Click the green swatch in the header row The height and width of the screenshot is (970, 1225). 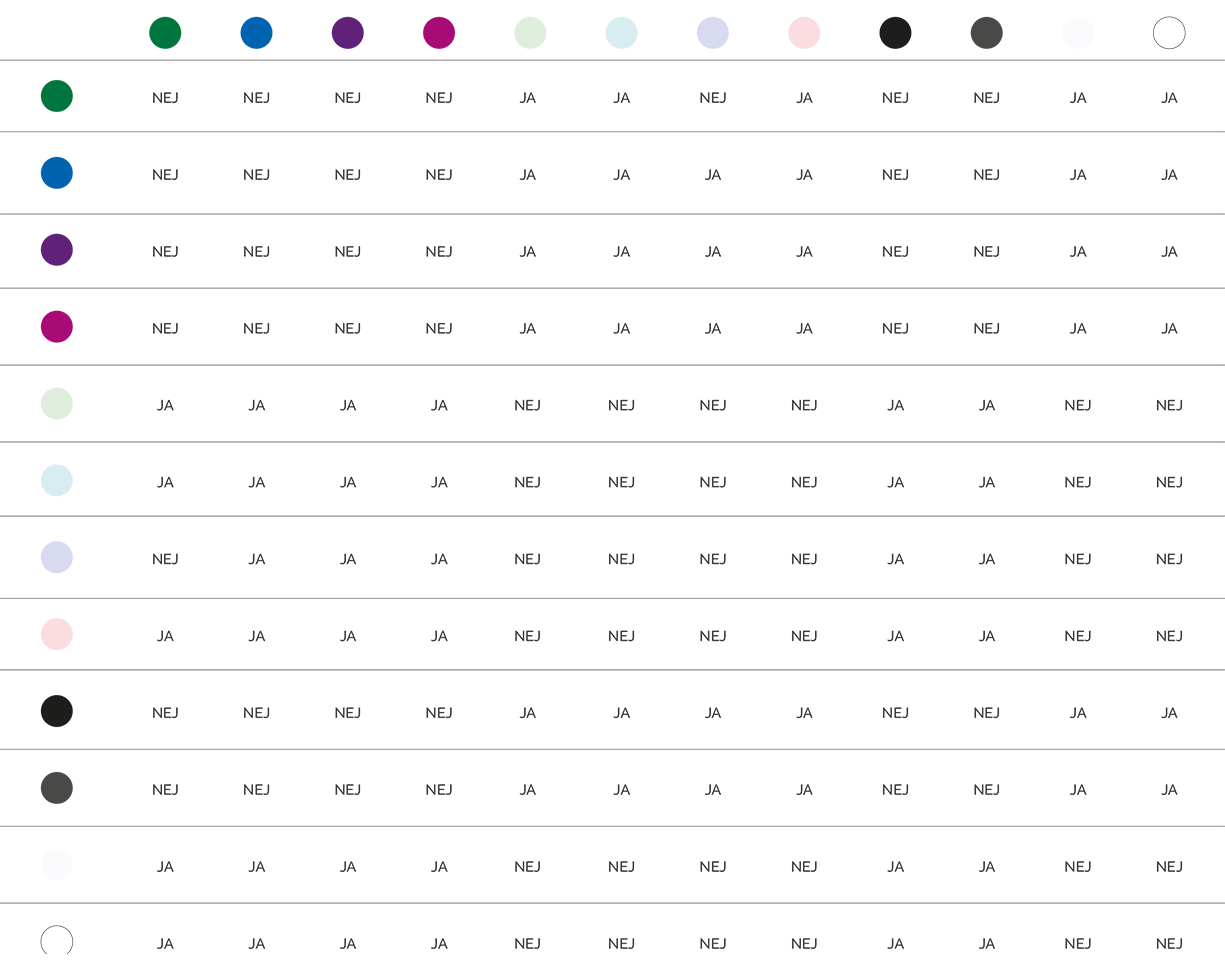pyautogui.click(x=165, y=33)
